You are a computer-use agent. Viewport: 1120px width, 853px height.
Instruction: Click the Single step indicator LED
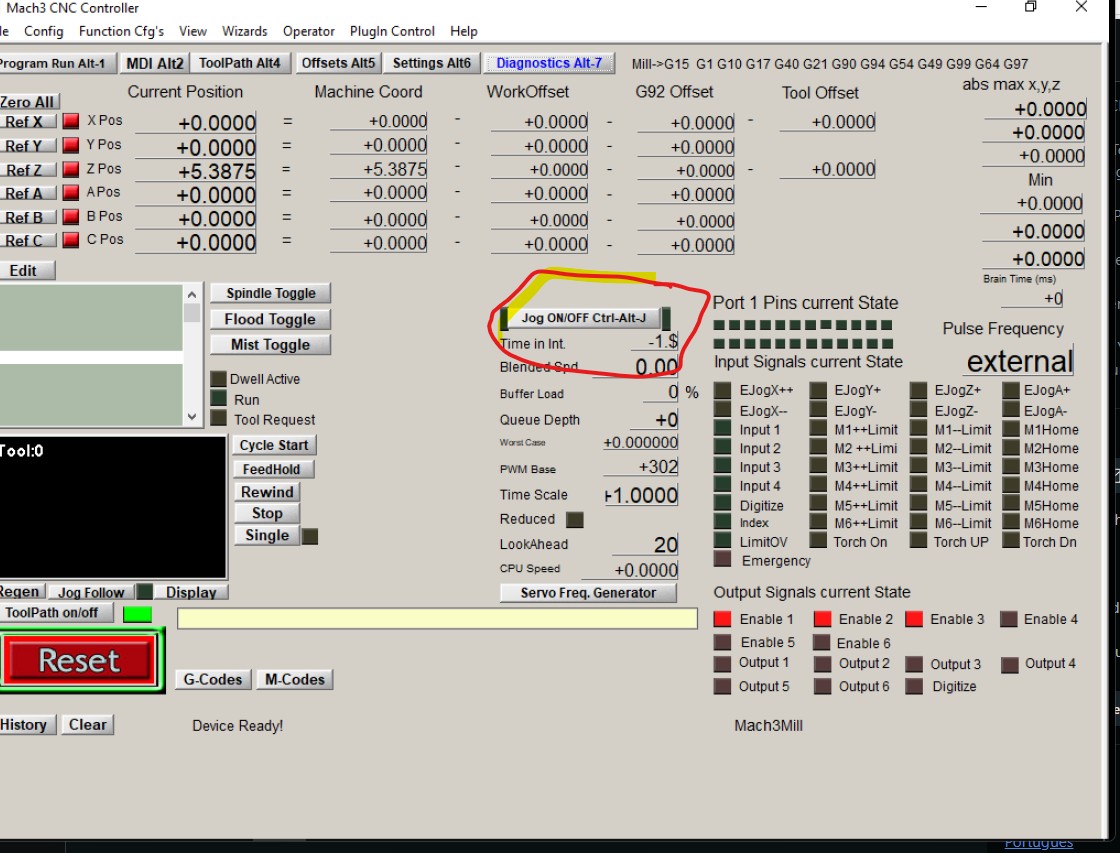[x=310, y=536]
